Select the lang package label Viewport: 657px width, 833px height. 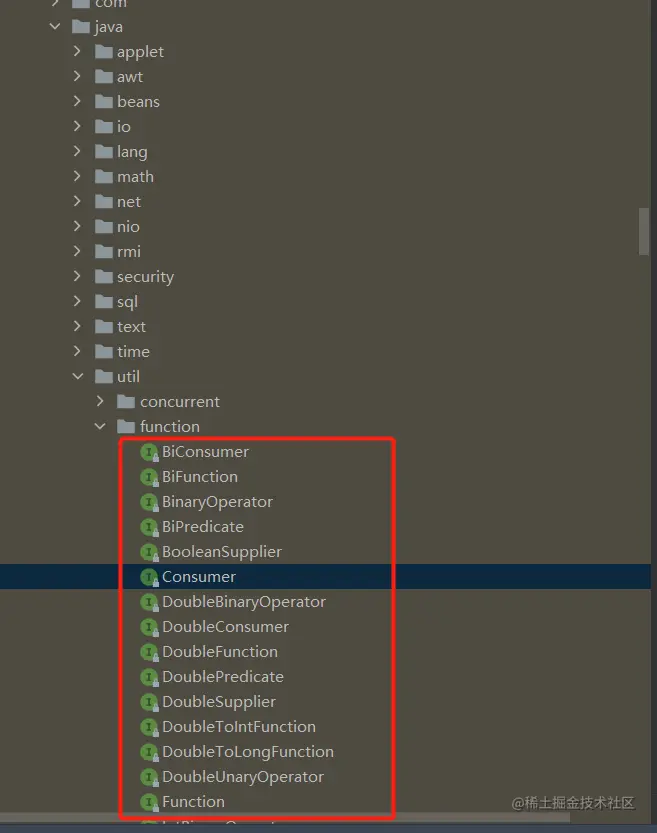pos(132,152)
